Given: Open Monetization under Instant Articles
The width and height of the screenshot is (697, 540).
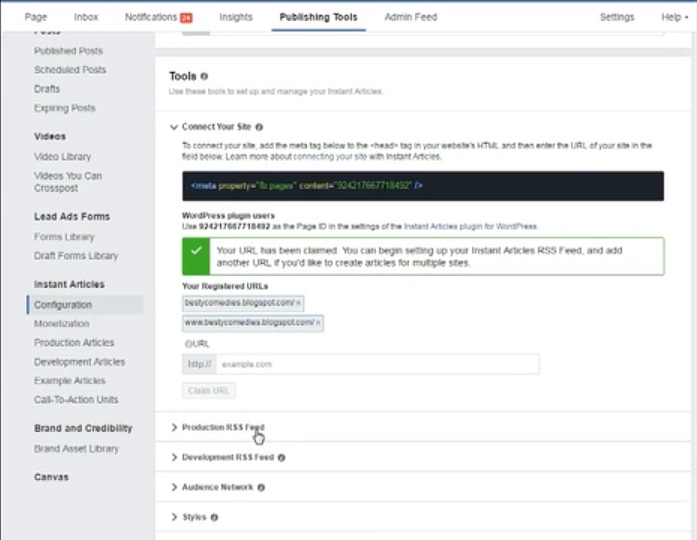Looking at the screenshot, I should click(x=61, y=324).
